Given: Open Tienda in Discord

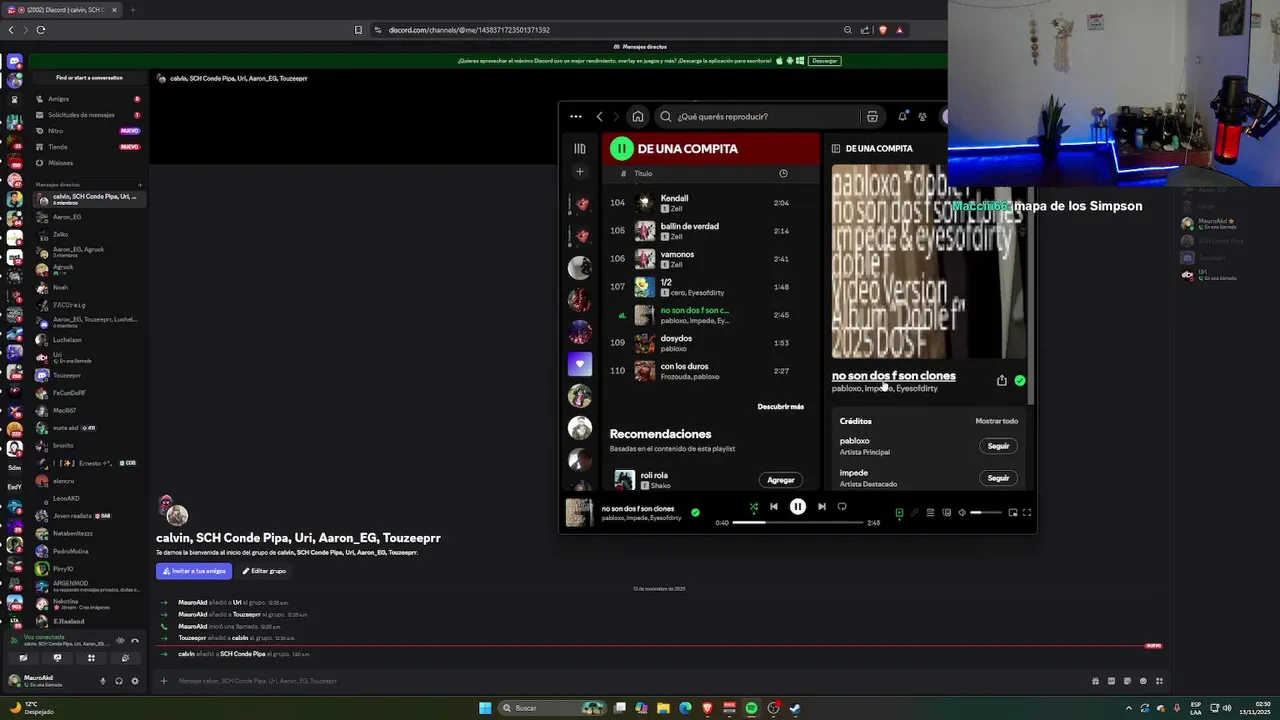Looking at the screenshot, I should click(x=88, y=147).
